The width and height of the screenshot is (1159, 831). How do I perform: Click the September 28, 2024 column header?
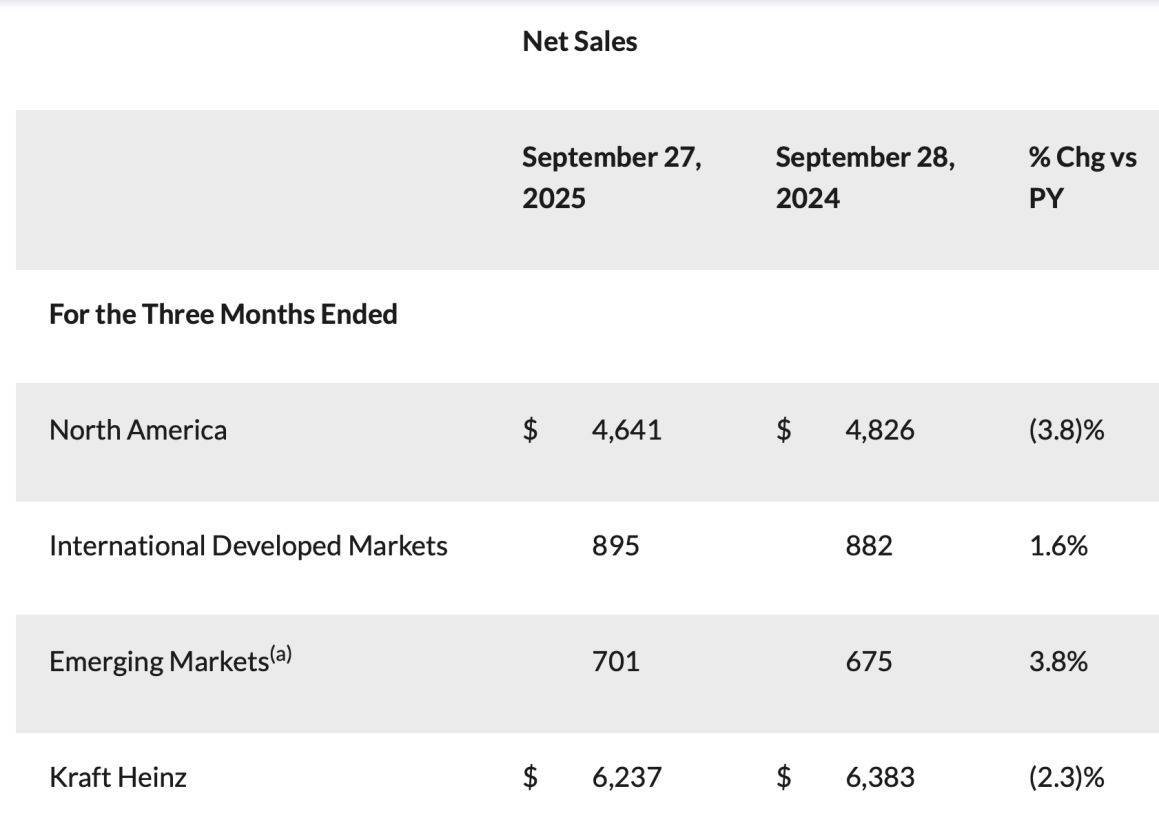(x=864, y=177)
